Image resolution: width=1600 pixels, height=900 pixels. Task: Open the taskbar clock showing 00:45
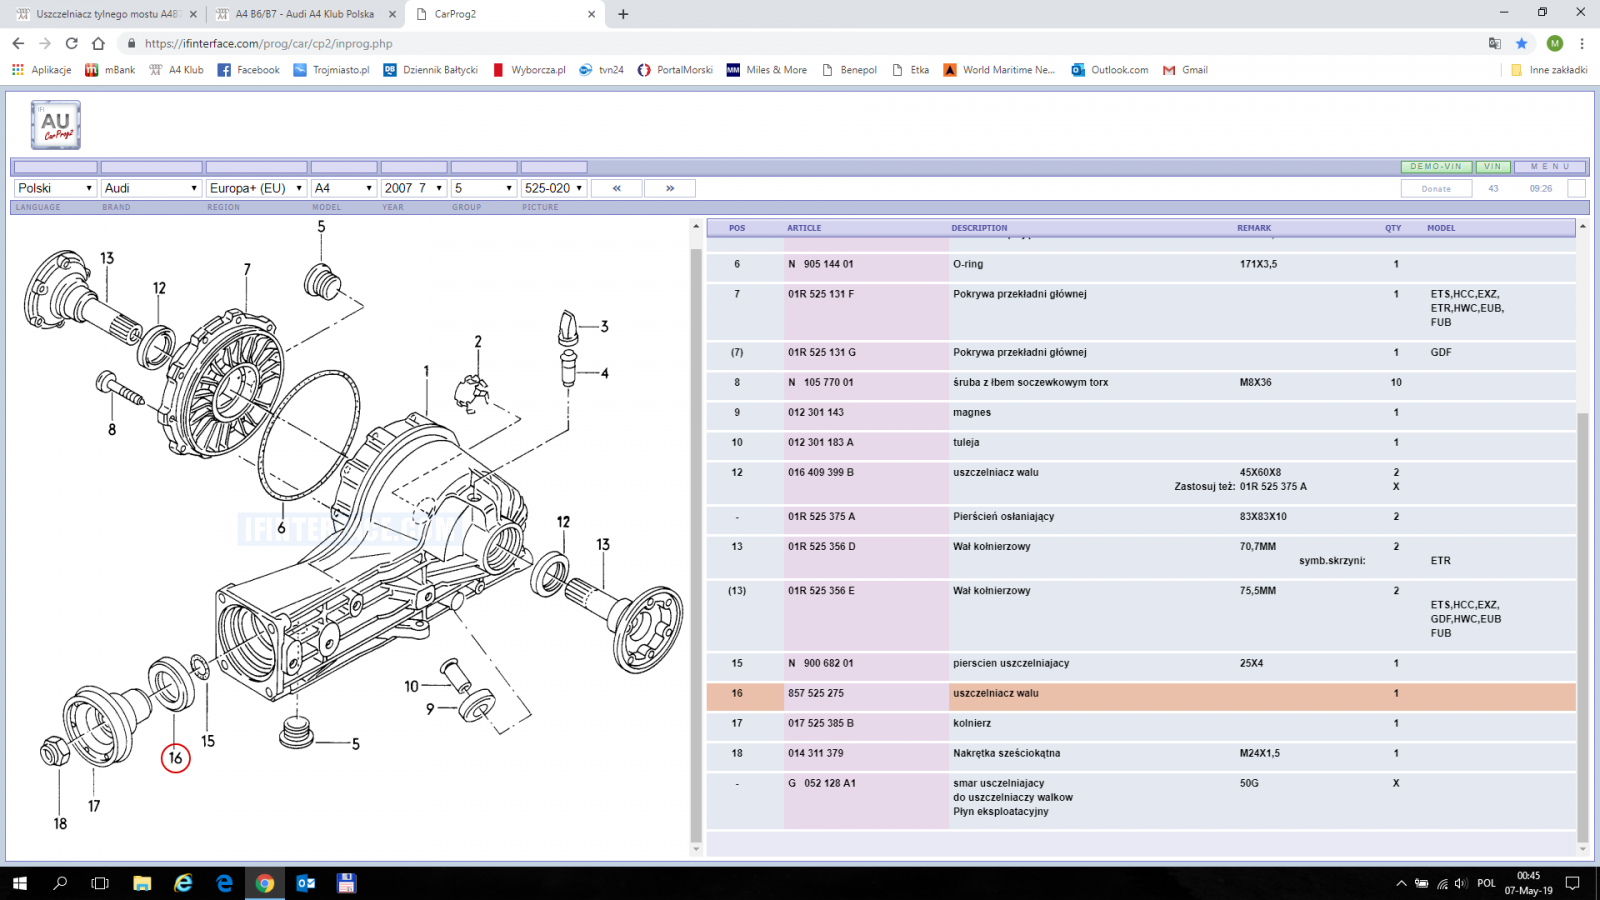pyautogui.click(x=1528, y=883)
